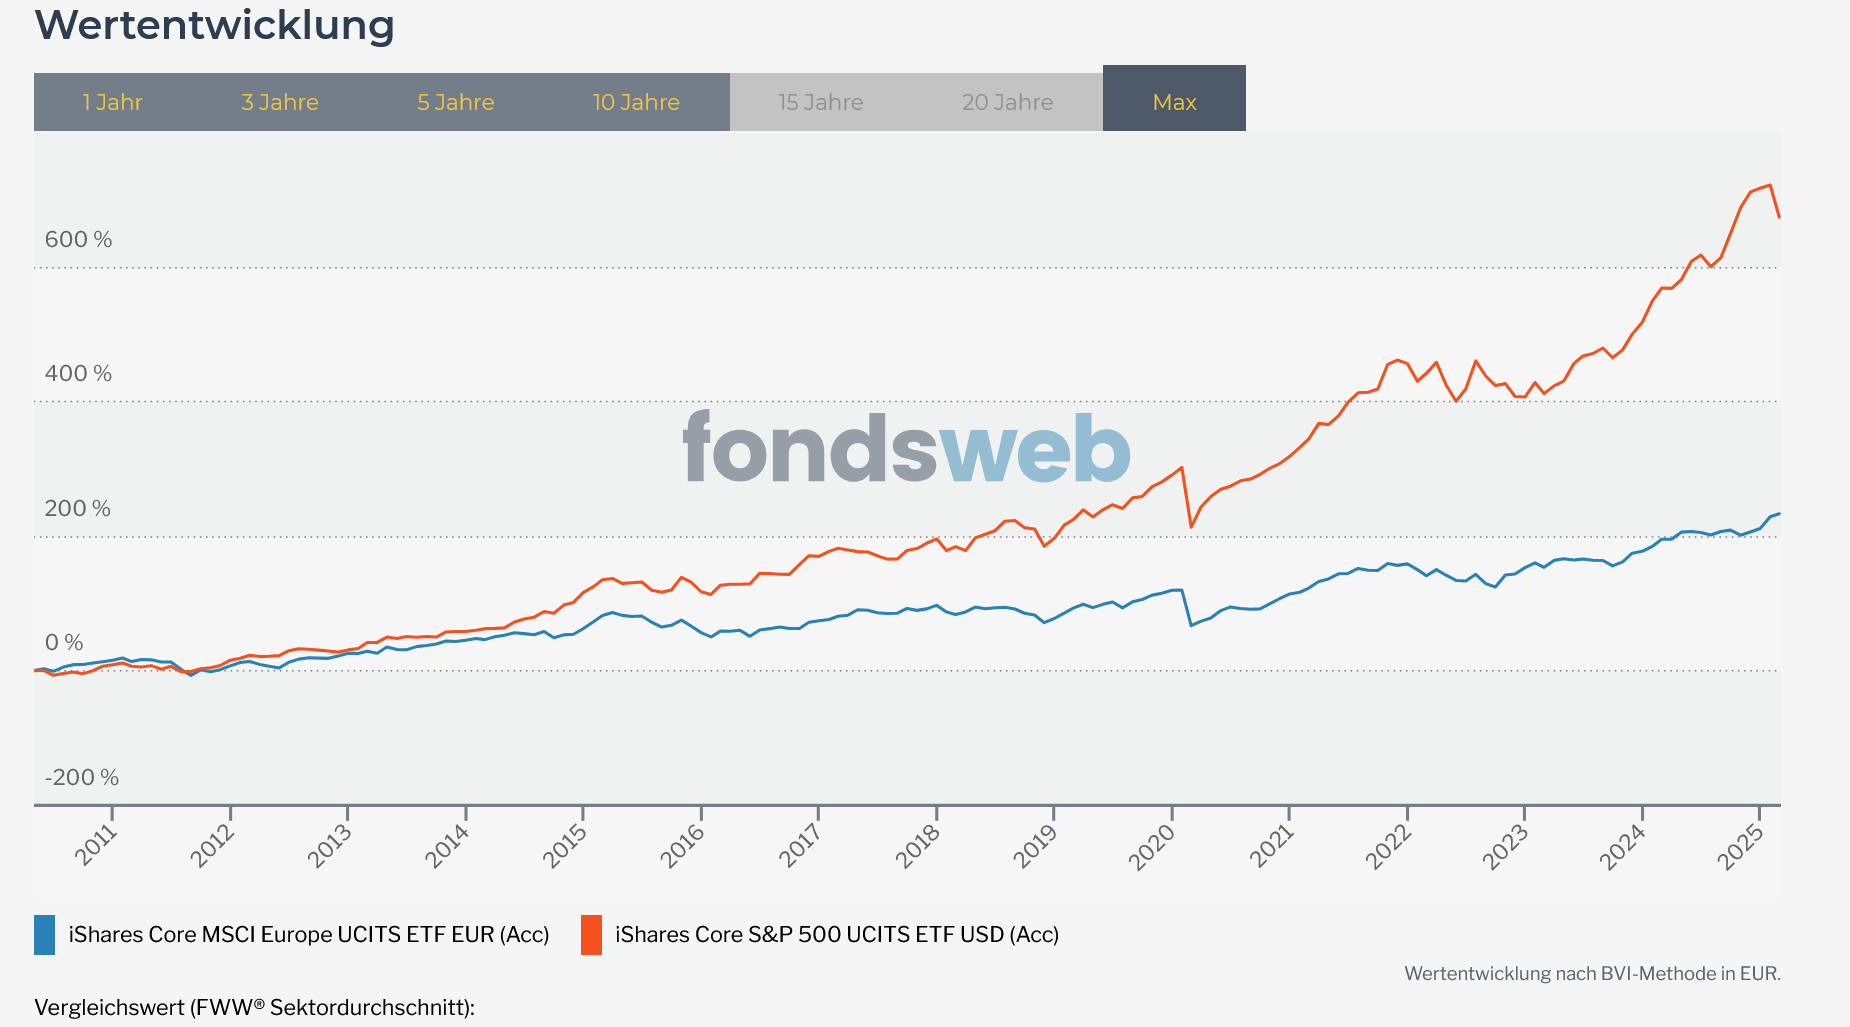
Task: Toggle the iShares Core MSCI Europe series label
Action: tap(309, 935)
